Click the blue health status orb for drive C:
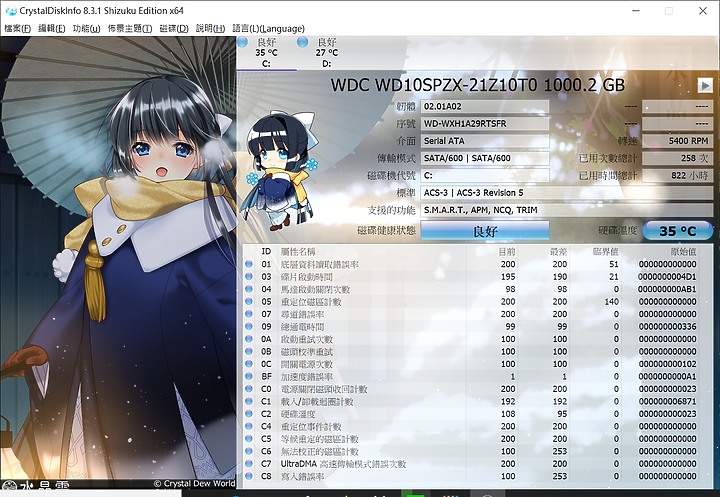 pos(243,42)
